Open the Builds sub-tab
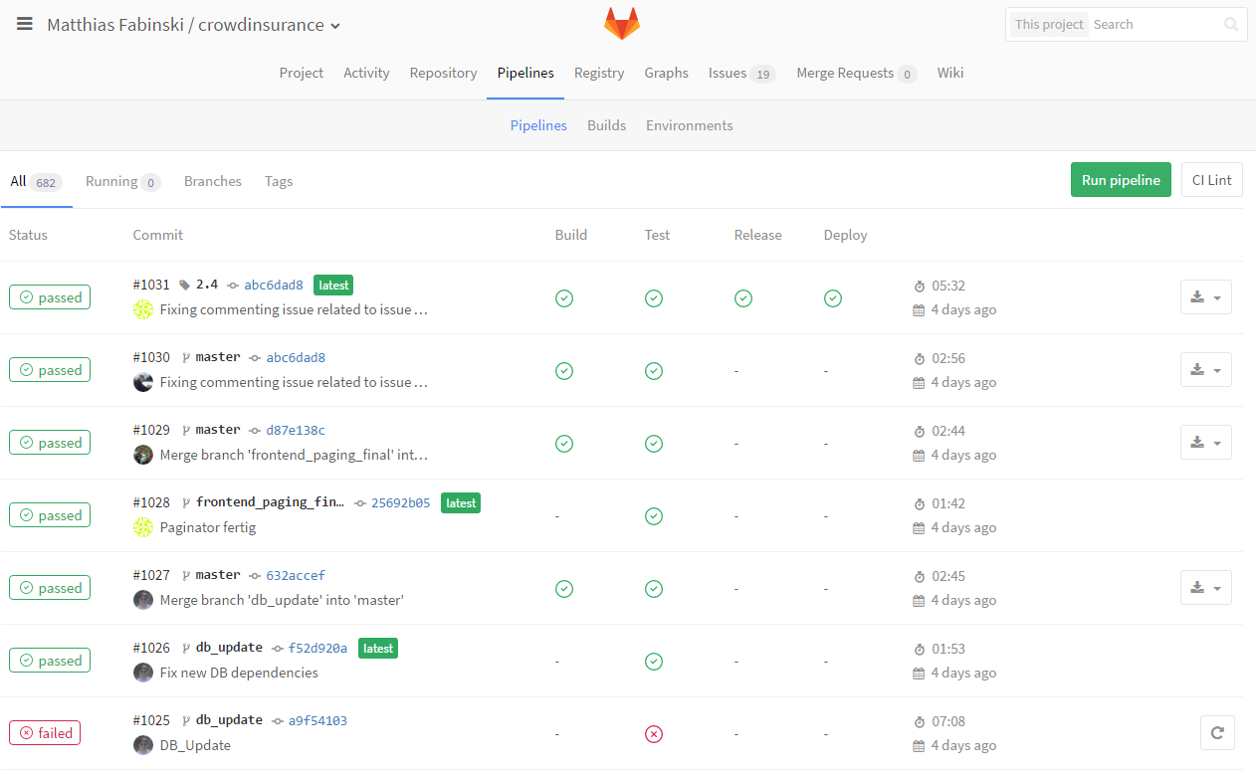This screenshot has height=775, width=1256. tap(606, 125)
